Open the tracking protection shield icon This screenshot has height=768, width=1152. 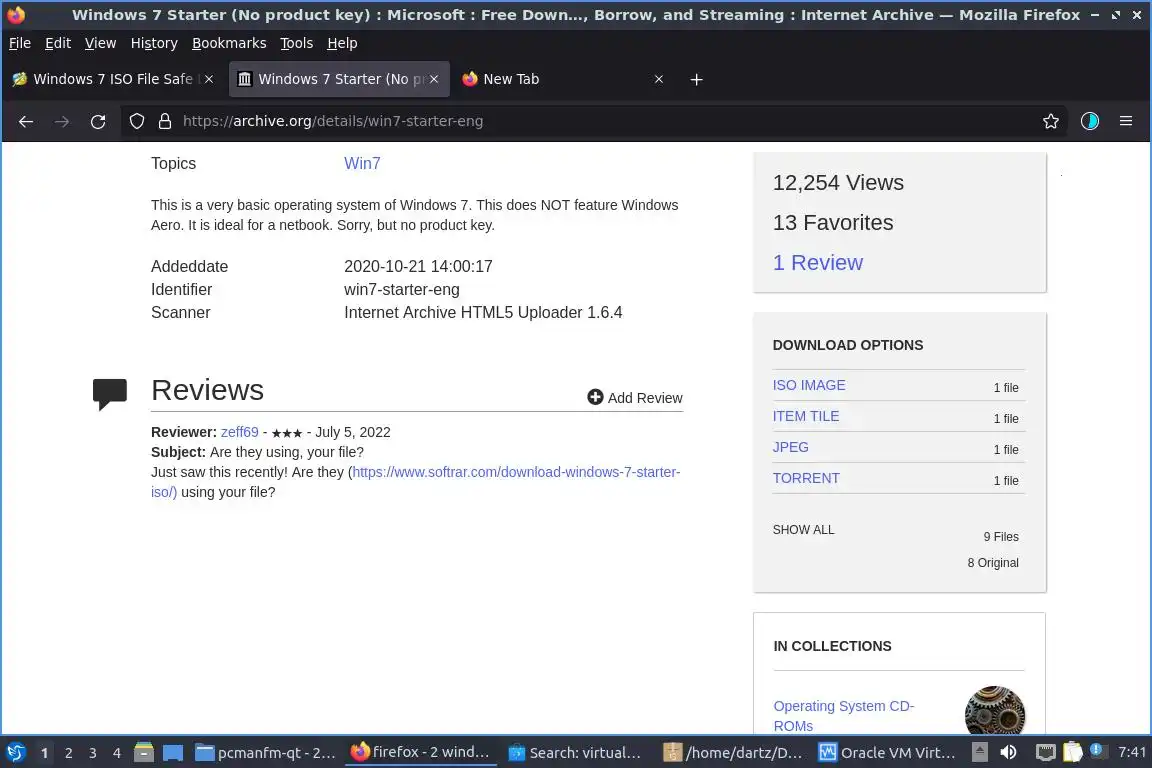click(x=137, y=121)
